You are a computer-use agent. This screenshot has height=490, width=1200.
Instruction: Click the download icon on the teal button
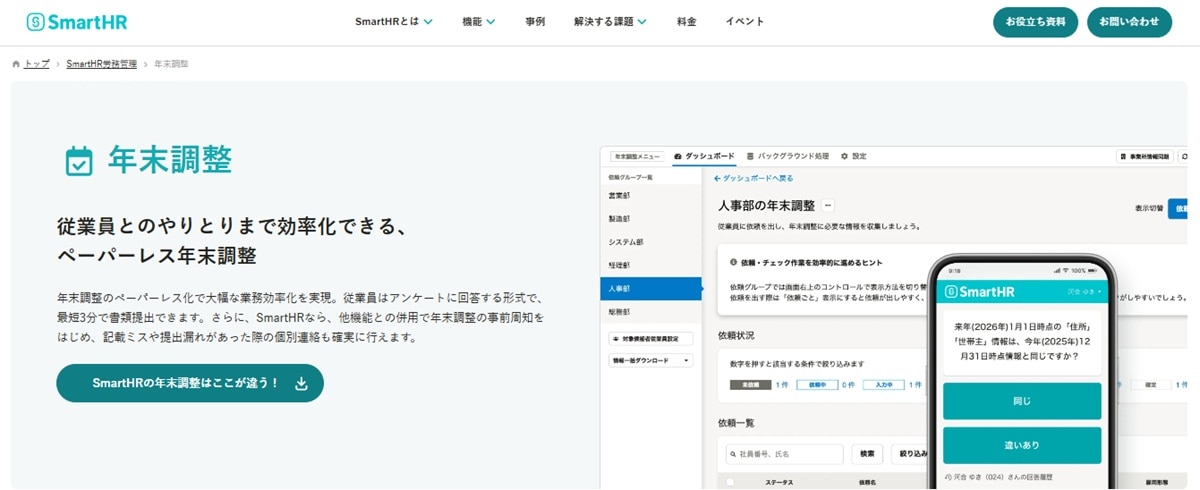(x=302, y=383)
